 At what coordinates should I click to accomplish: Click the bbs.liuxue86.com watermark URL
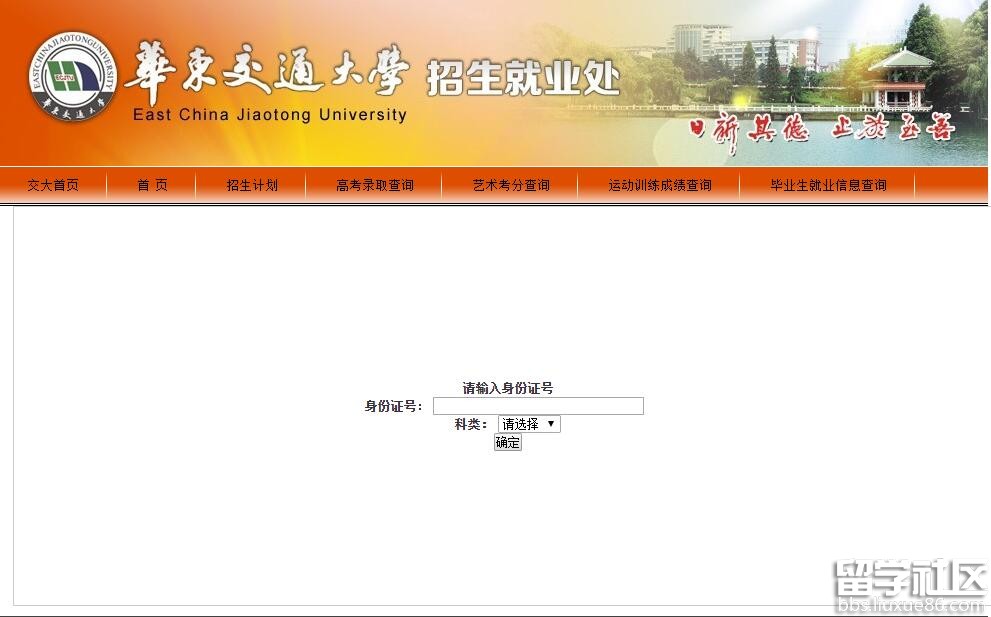pos(910,605)
